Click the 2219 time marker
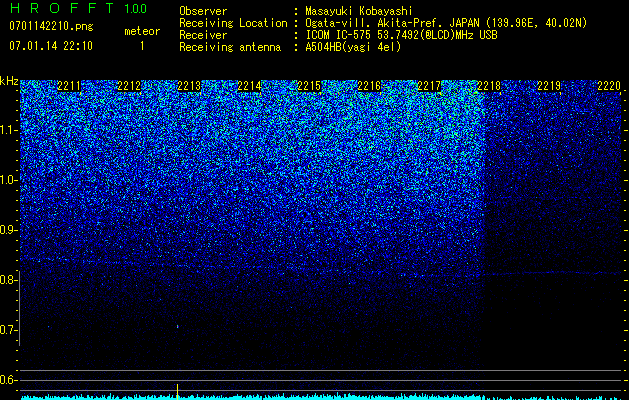The width and height of the screenshot is (629, 400). click(x=549, y=86)
